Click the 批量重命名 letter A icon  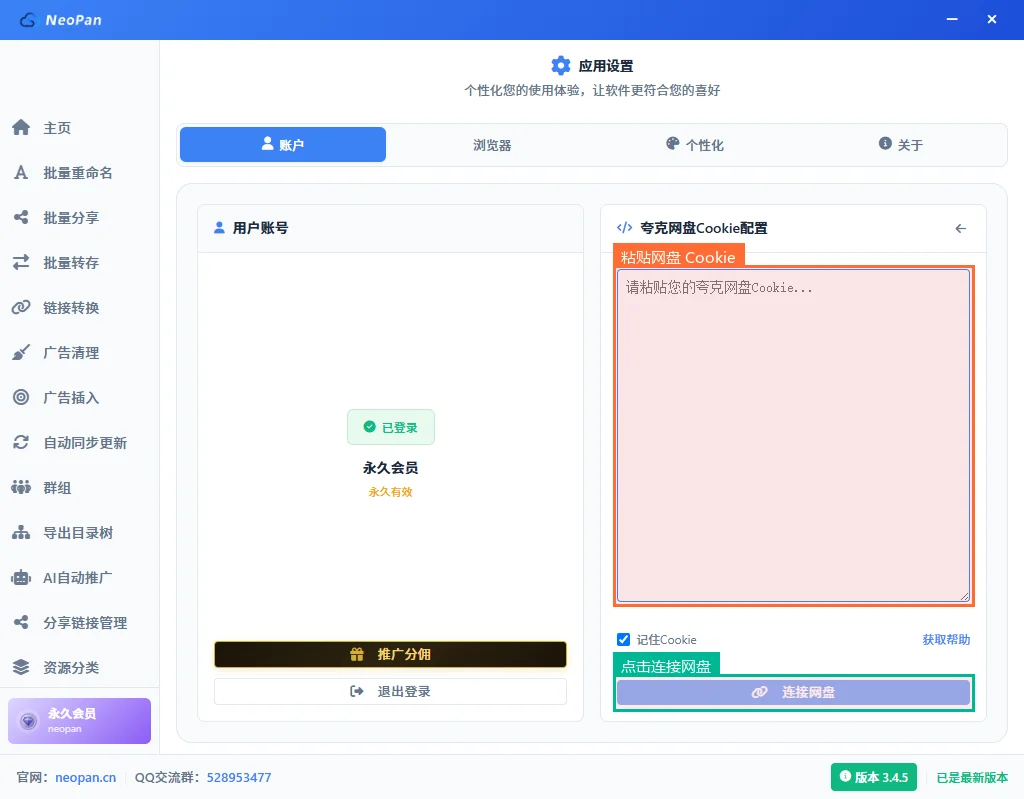click(x=21, y=172)
